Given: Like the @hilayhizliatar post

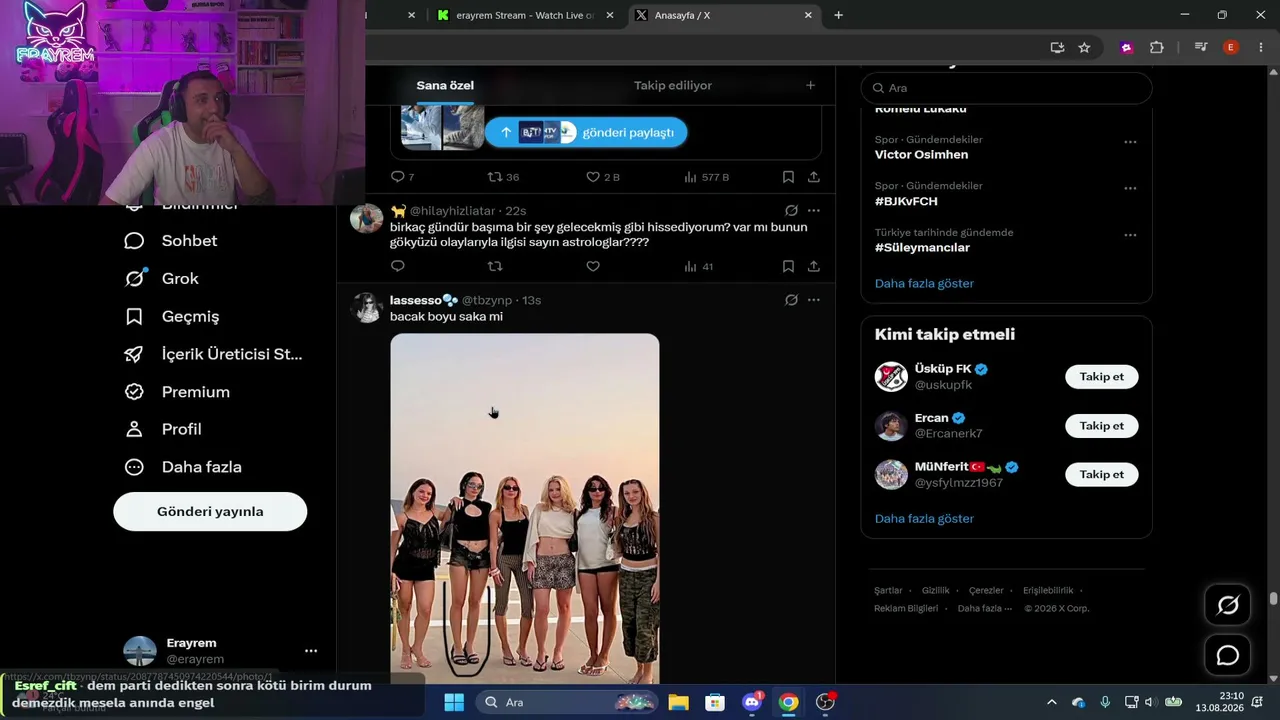Looking at the screenshot, I should tap(593, 266).
